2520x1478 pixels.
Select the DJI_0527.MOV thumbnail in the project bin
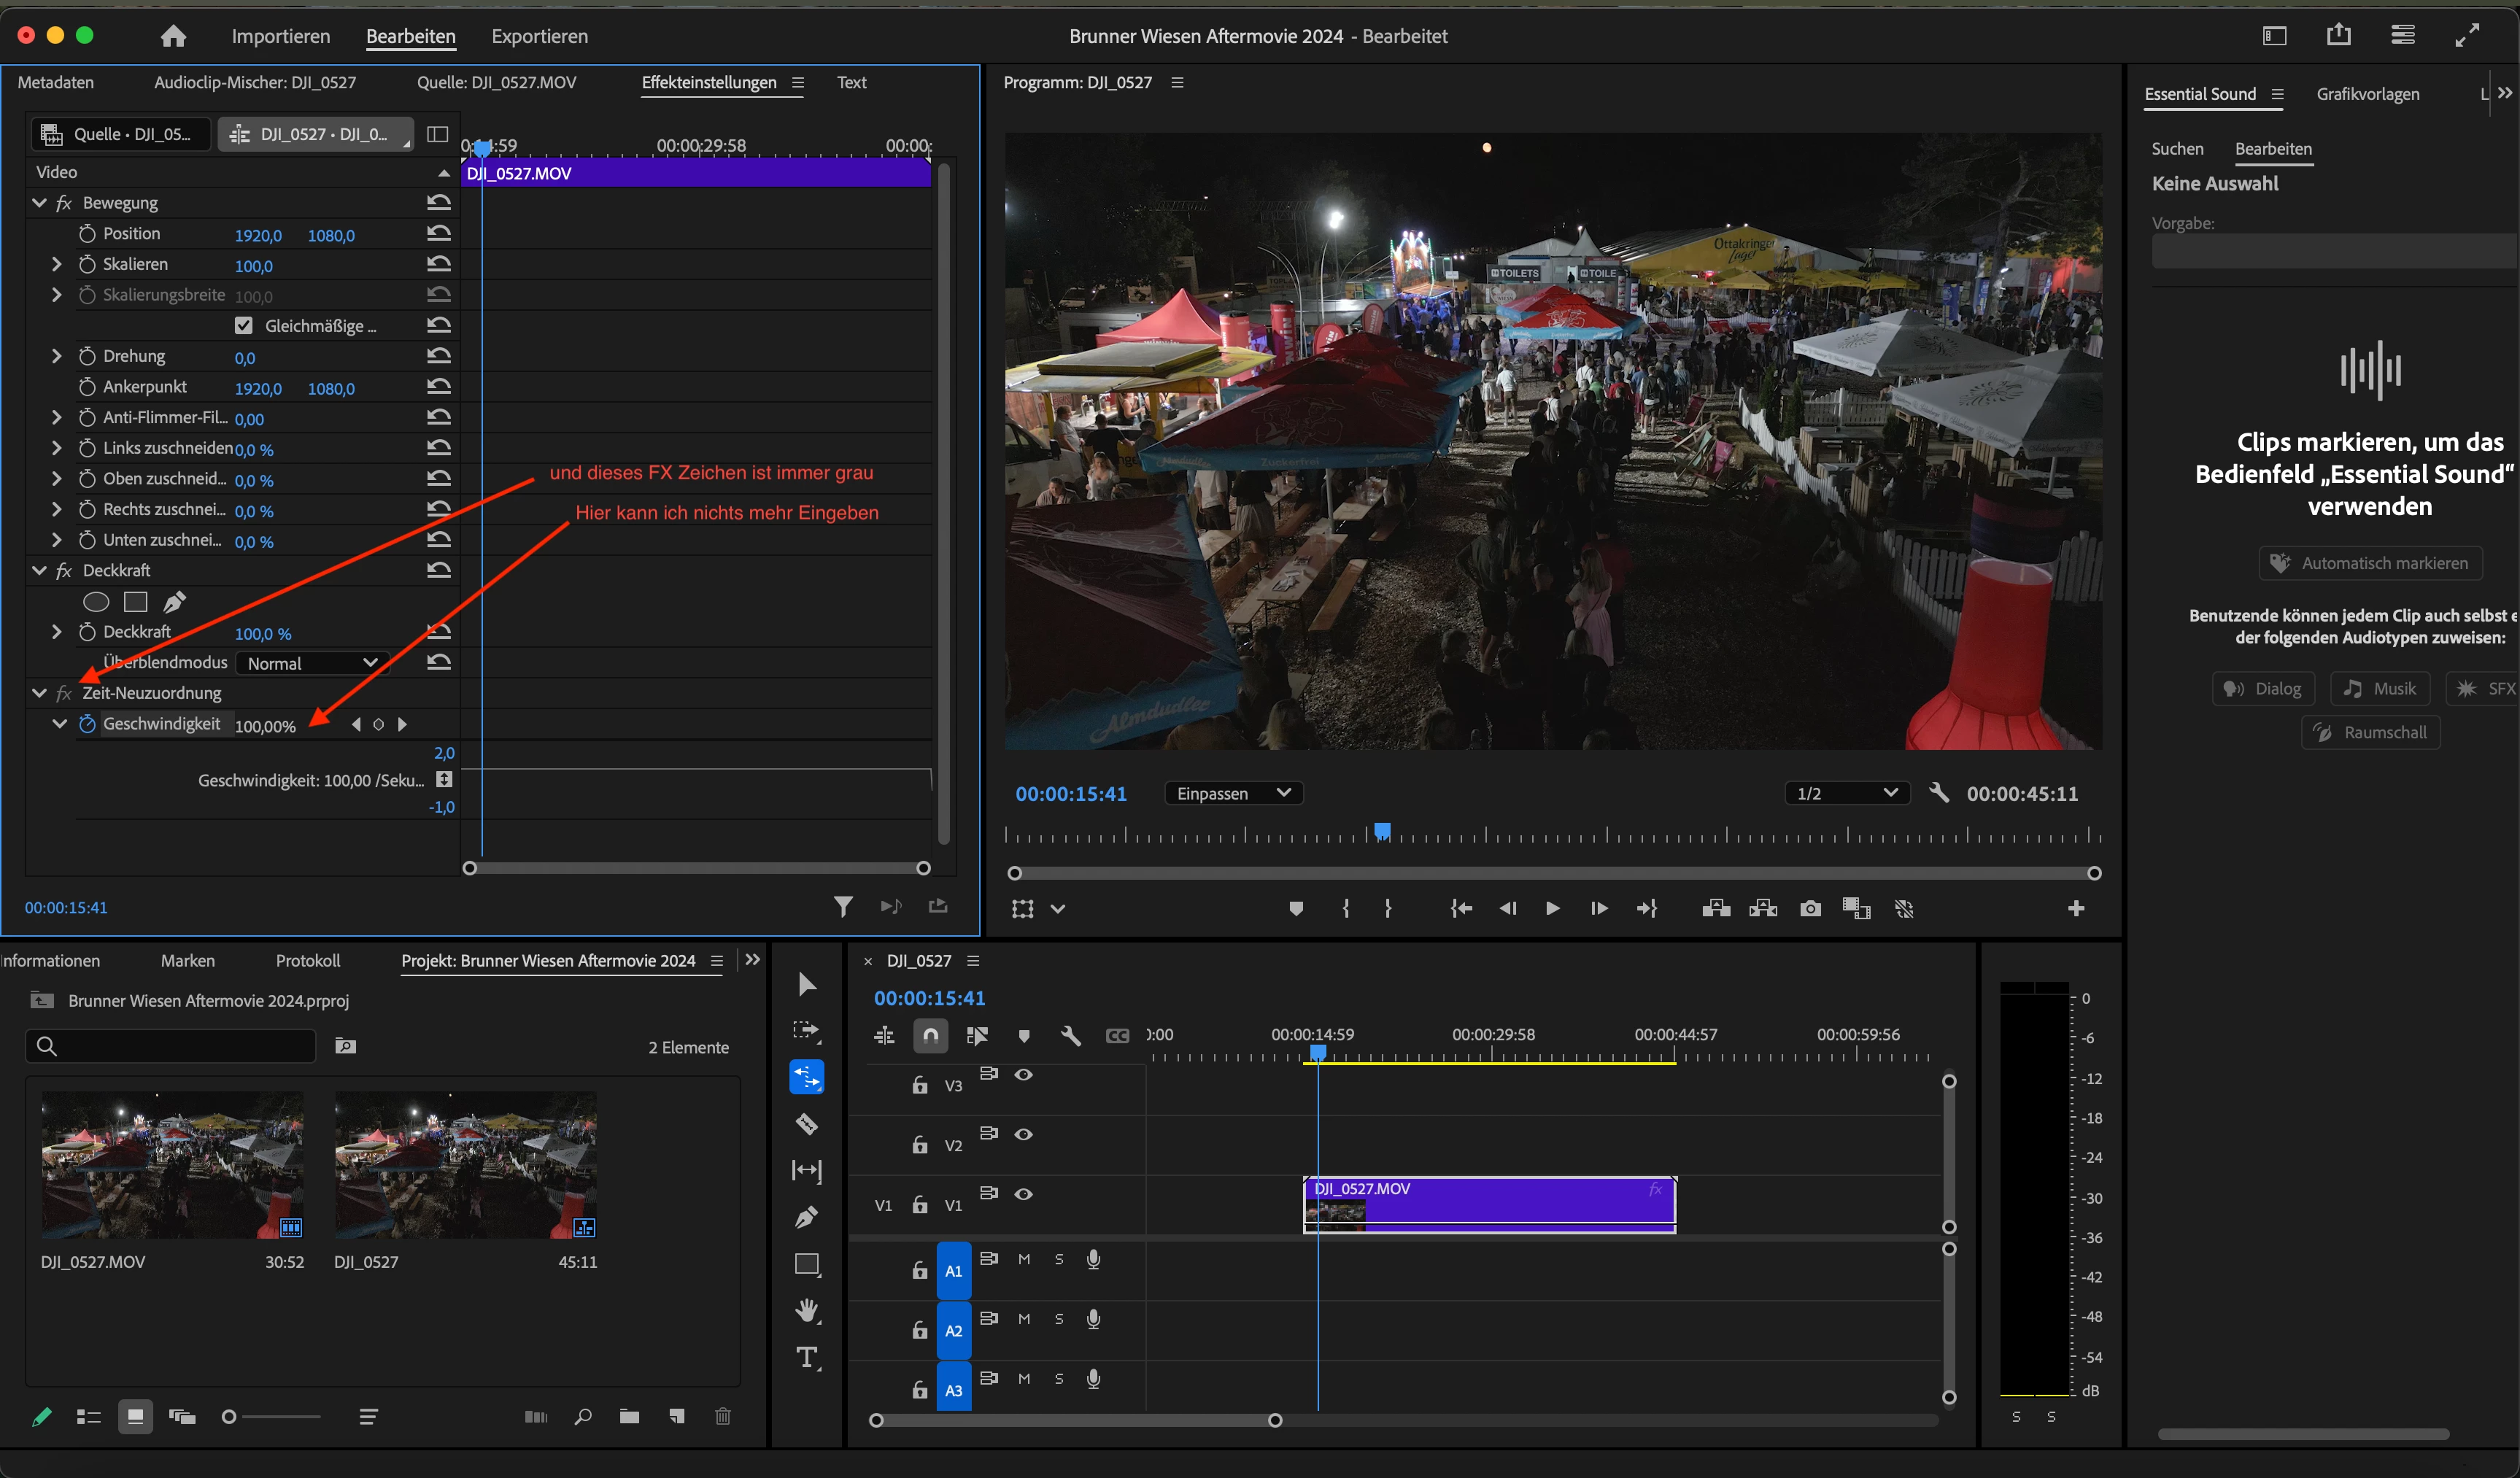(x=172, y=1165)
